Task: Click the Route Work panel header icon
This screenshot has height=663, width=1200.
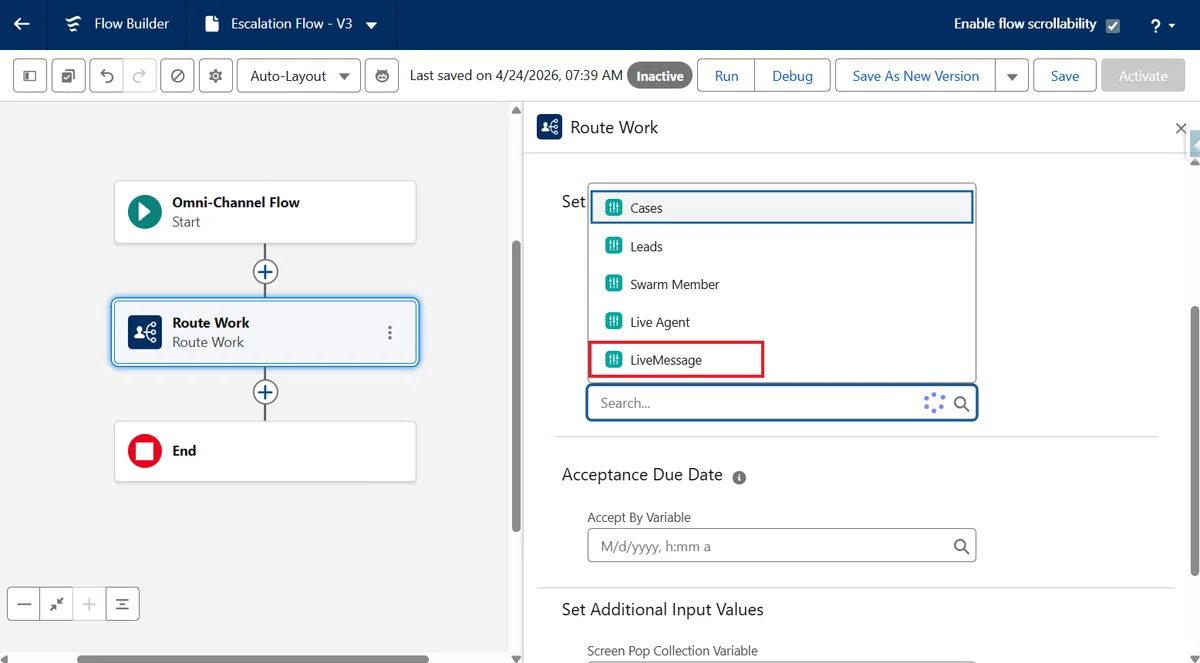Action: (549, 127)
